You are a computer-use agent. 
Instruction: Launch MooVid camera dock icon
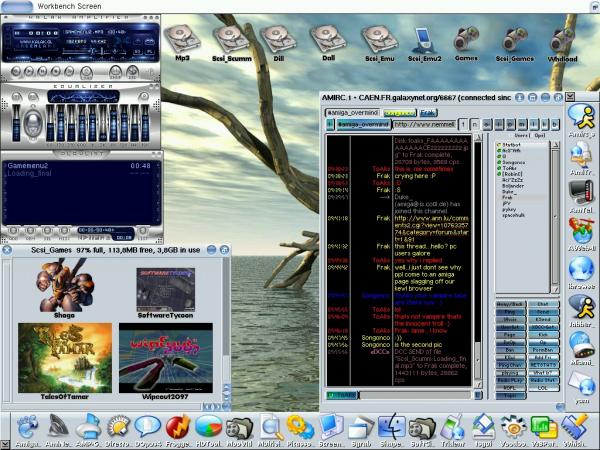[x=239, y=430]
